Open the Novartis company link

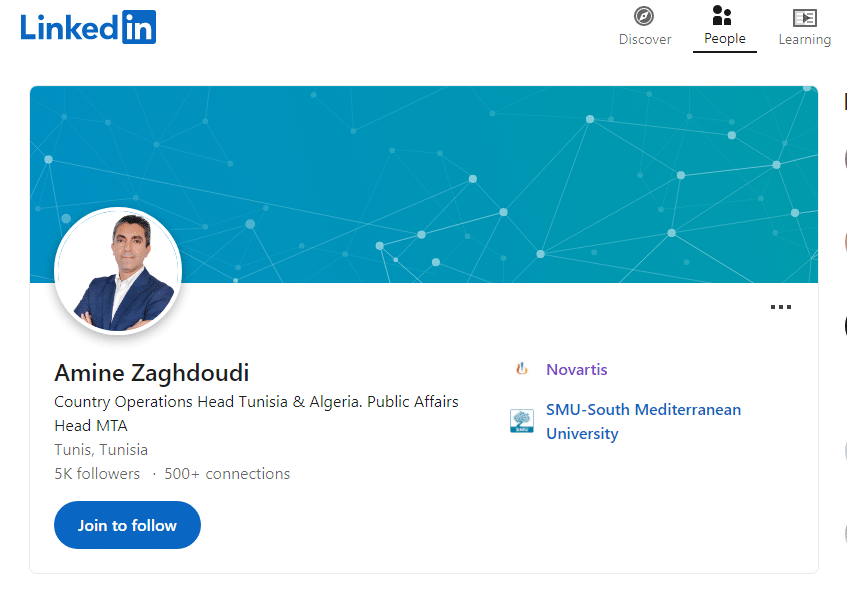(576, 369)
